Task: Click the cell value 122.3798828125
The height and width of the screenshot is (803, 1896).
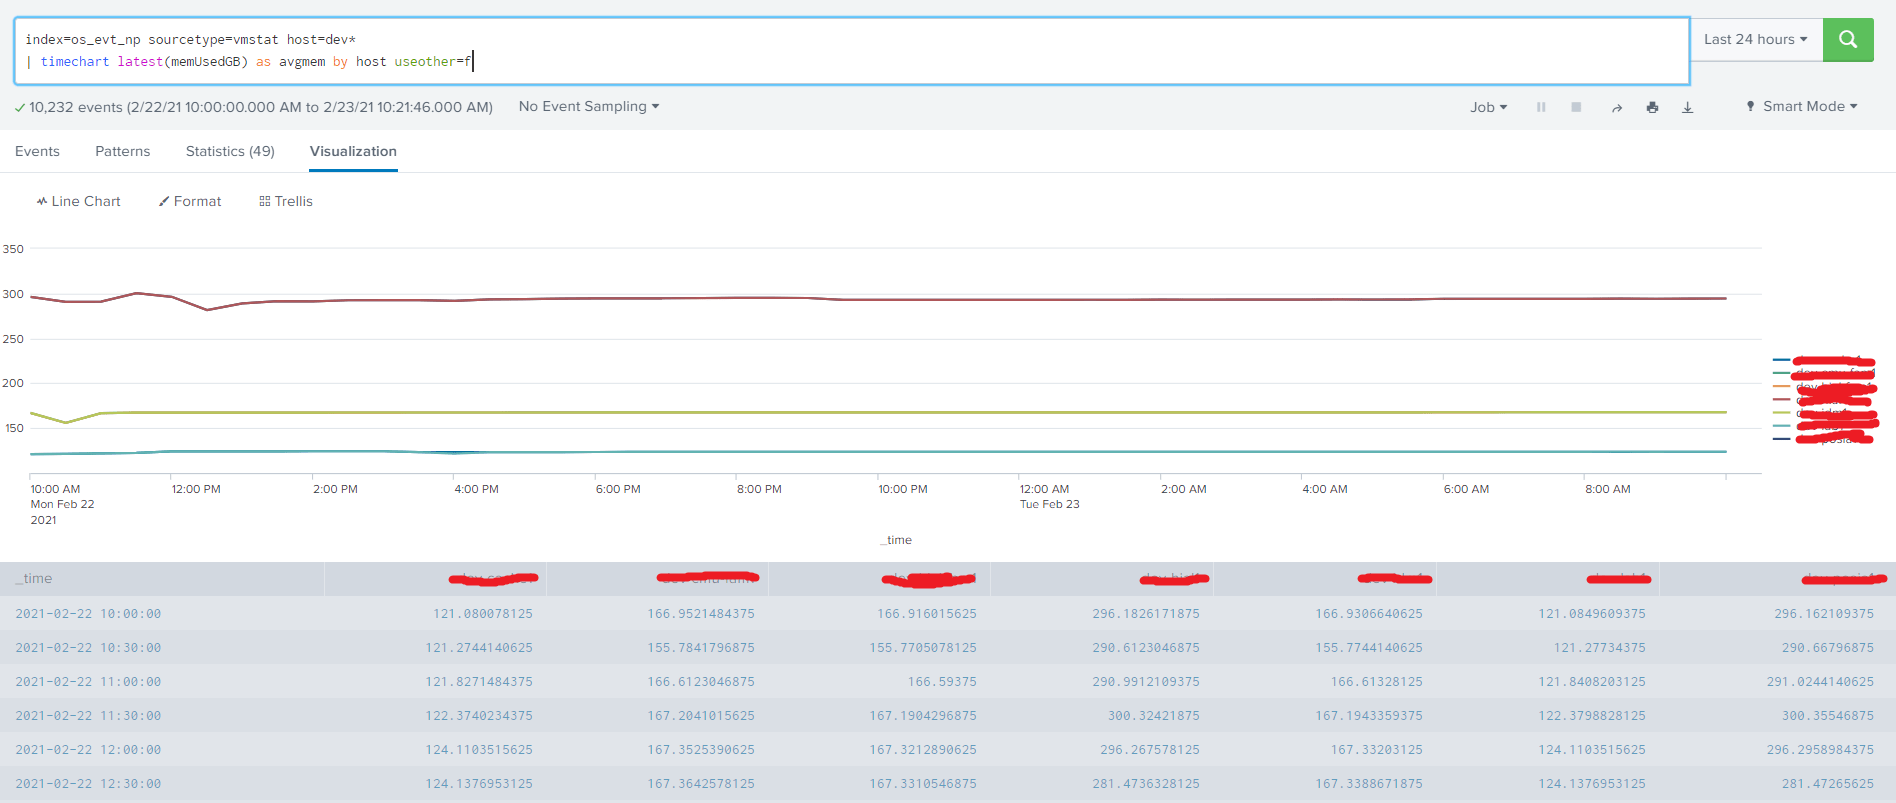Action: pyautogui.click(x=1592, y=716)
